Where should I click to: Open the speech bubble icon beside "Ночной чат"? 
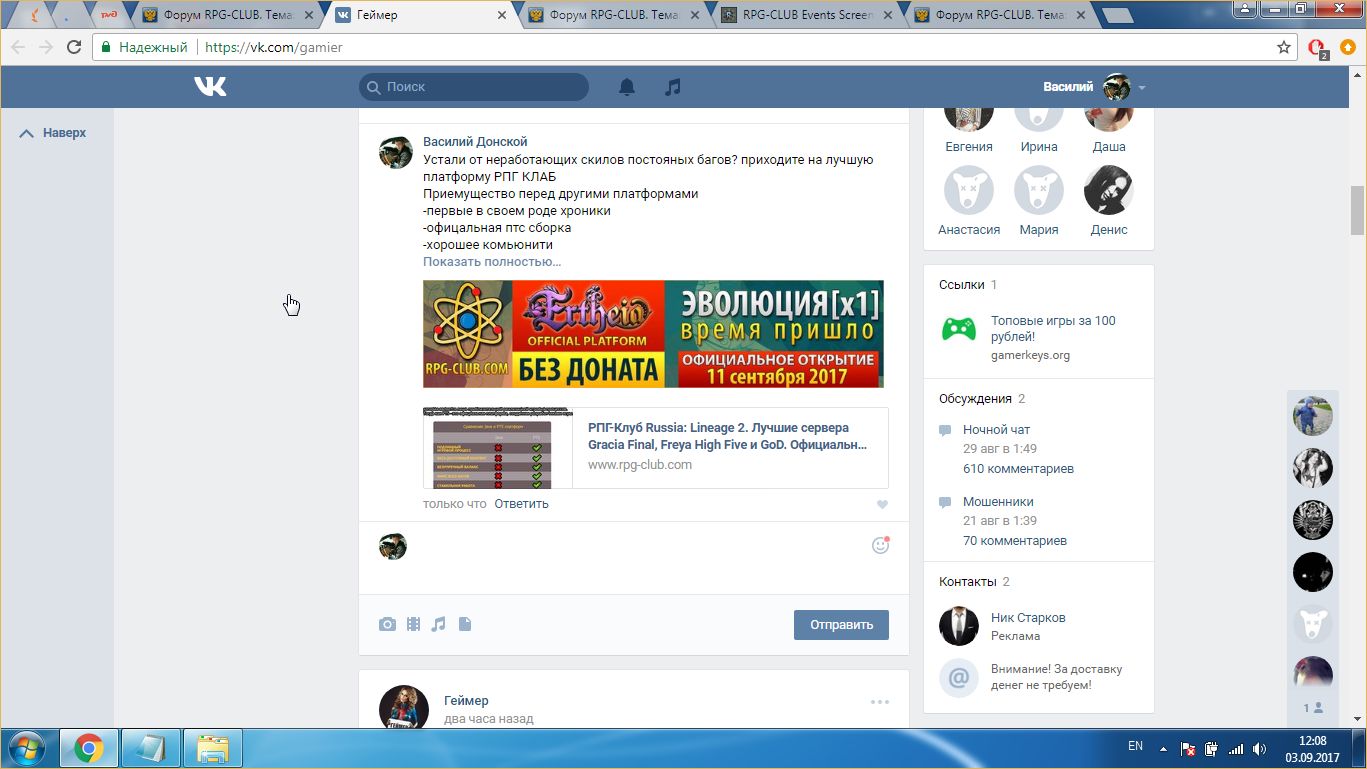pos(945,430)
